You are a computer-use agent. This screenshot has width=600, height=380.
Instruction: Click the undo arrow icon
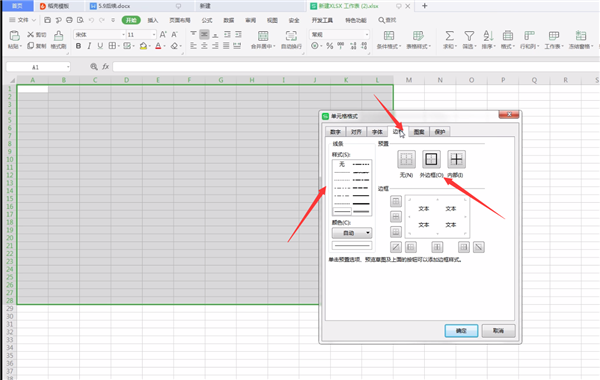tap(91, 20)
